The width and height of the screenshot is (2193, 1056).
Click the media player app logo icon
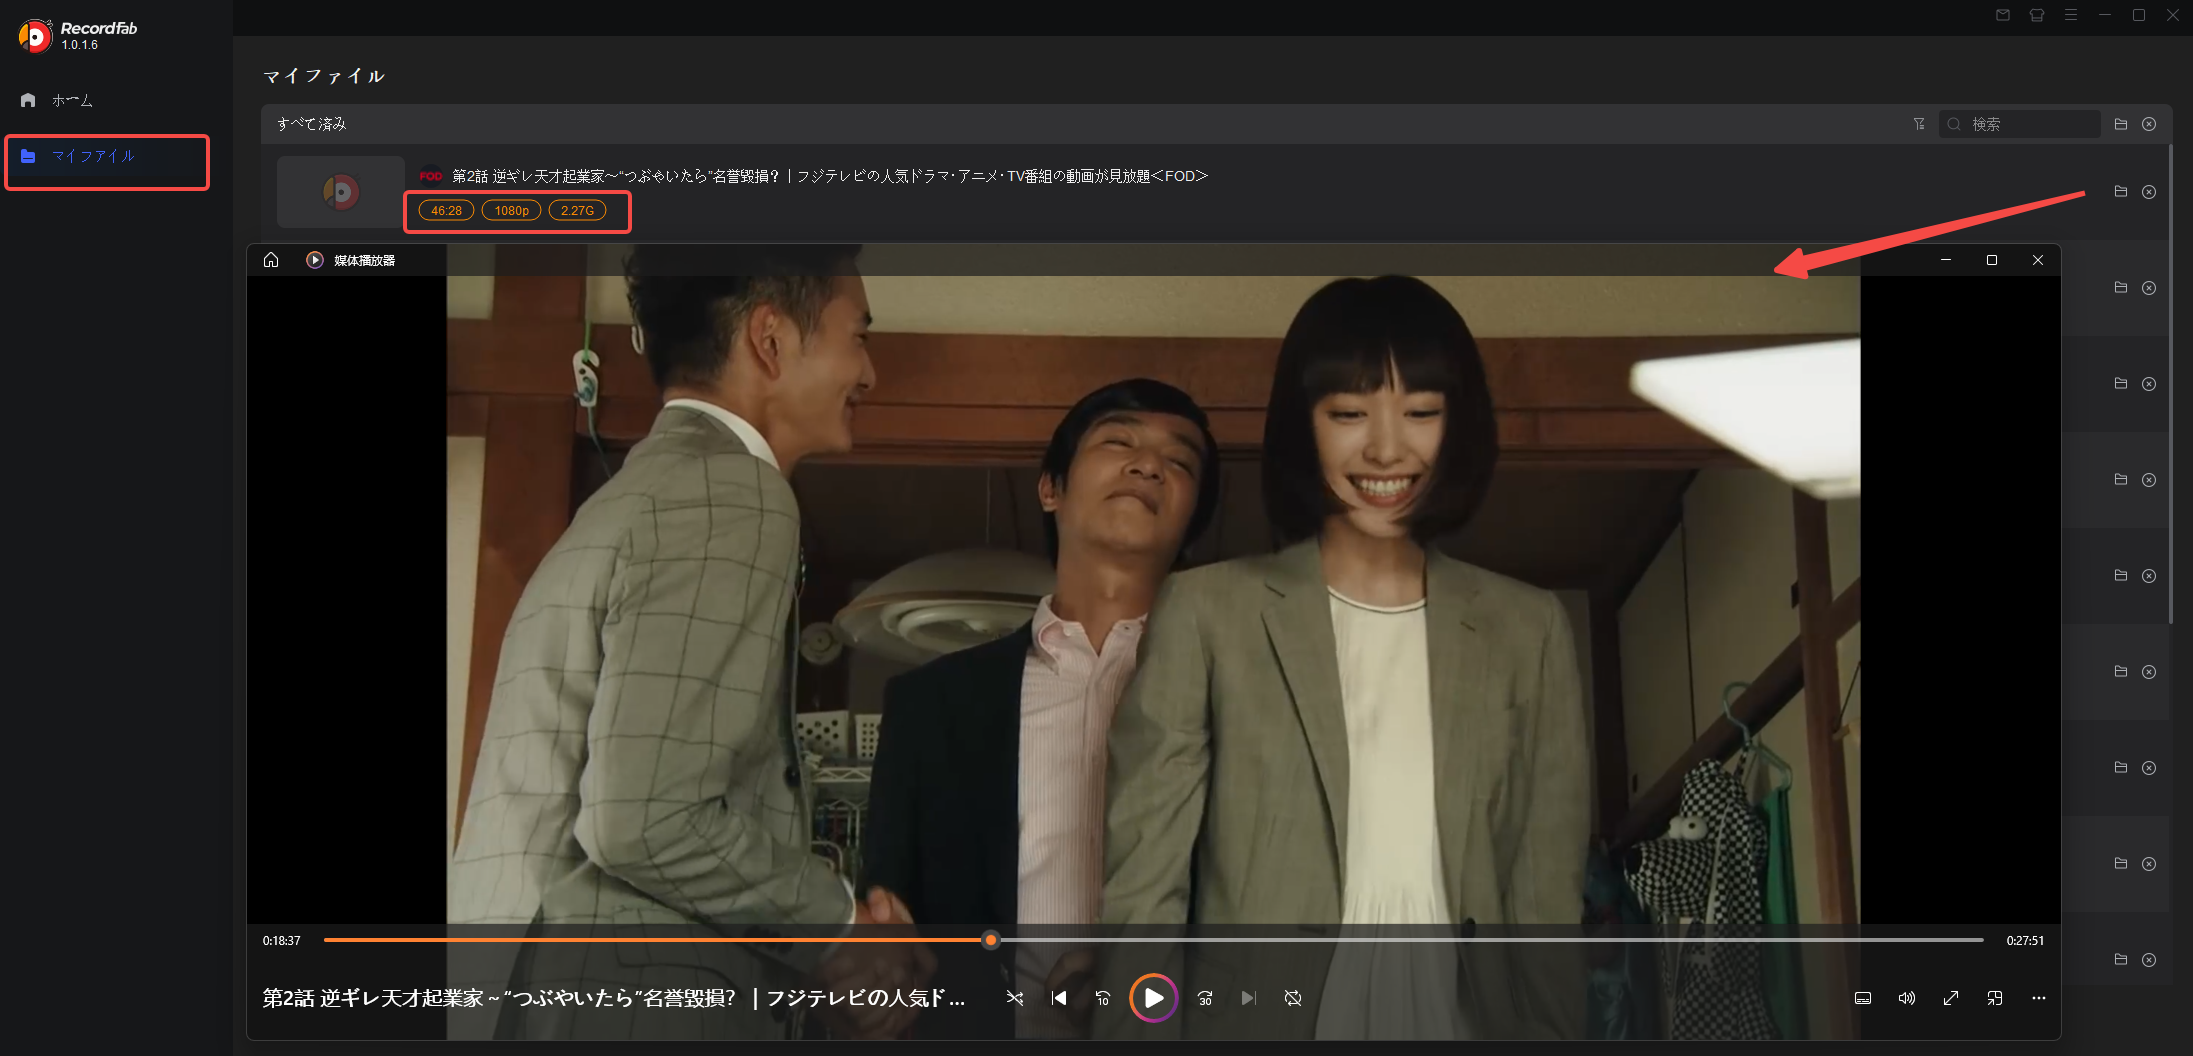tap(315, 260)
